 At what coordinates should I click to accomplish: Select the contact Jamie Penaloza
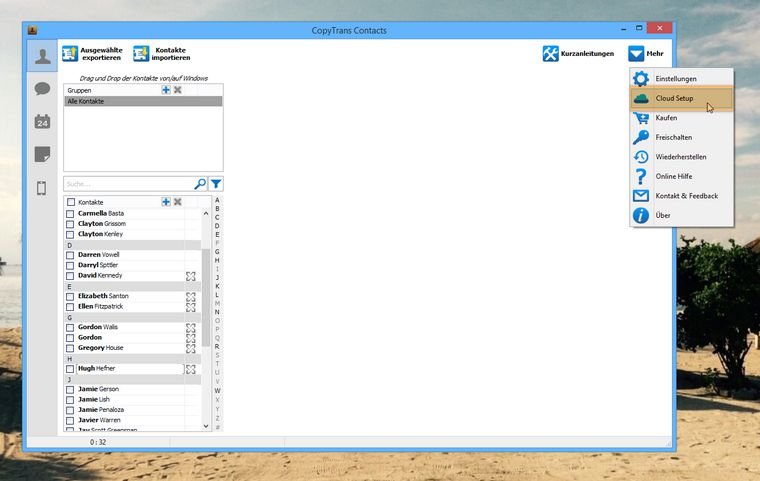(x=101, y=410)
